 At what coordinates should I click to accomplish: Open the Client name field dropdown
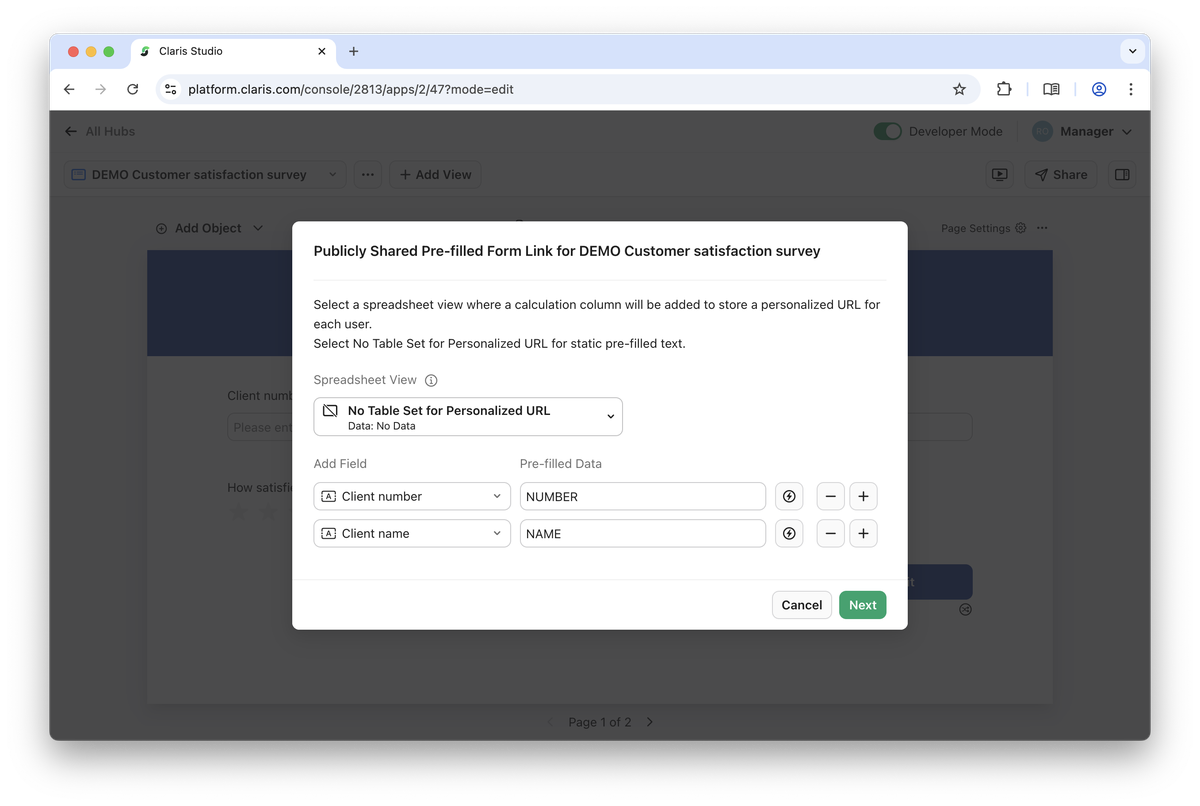(412, 534)
